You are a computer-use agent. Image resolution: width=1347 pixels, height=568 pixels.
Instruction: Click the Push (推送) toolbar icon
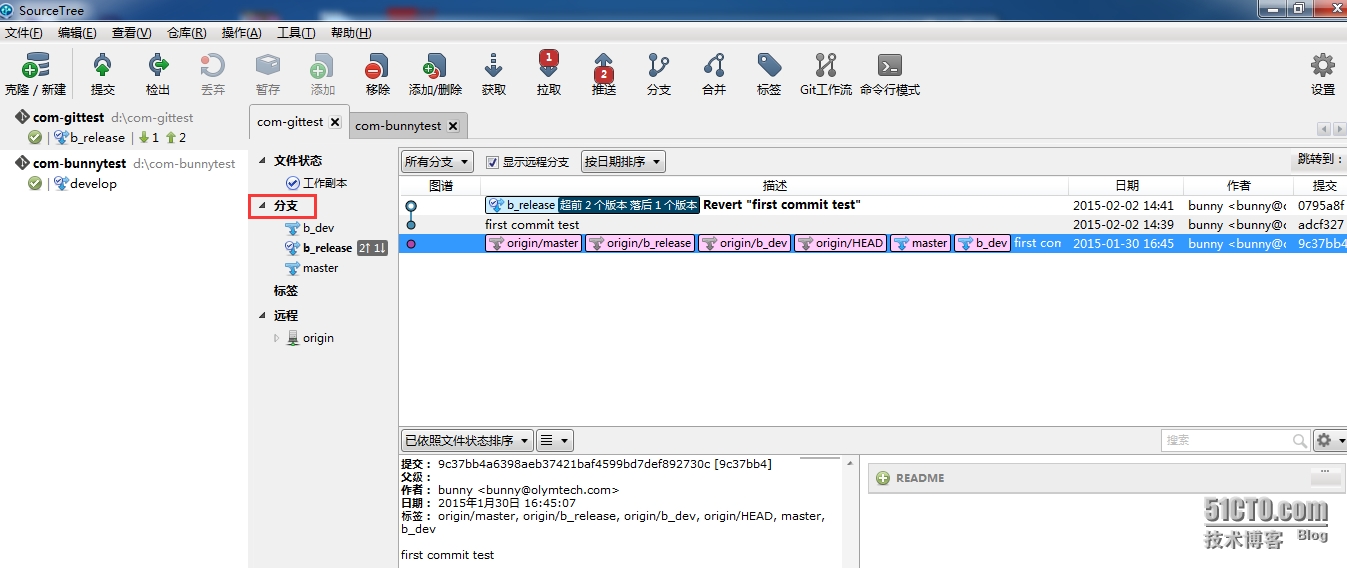pos(604,67)
